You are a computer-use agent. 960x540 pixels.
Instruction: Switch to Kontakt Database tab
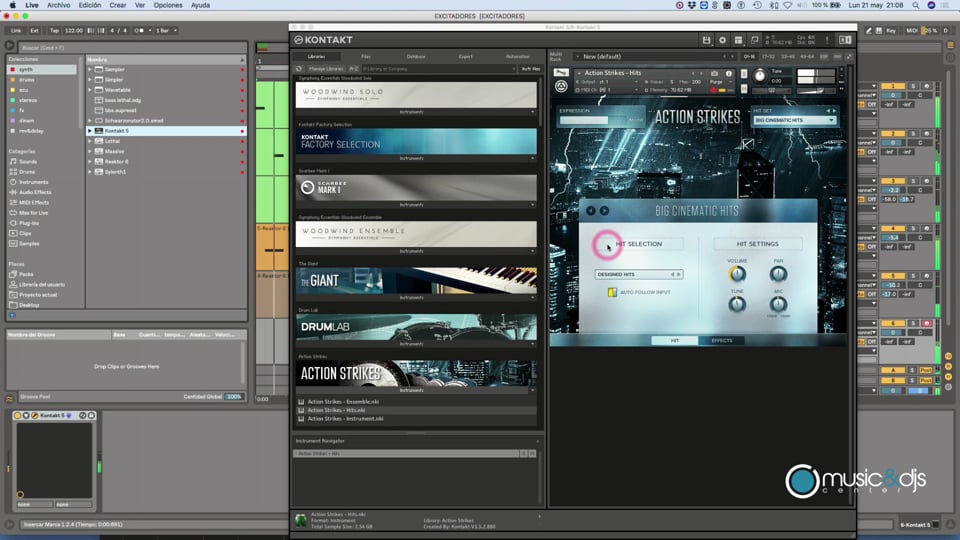[416, 56]
